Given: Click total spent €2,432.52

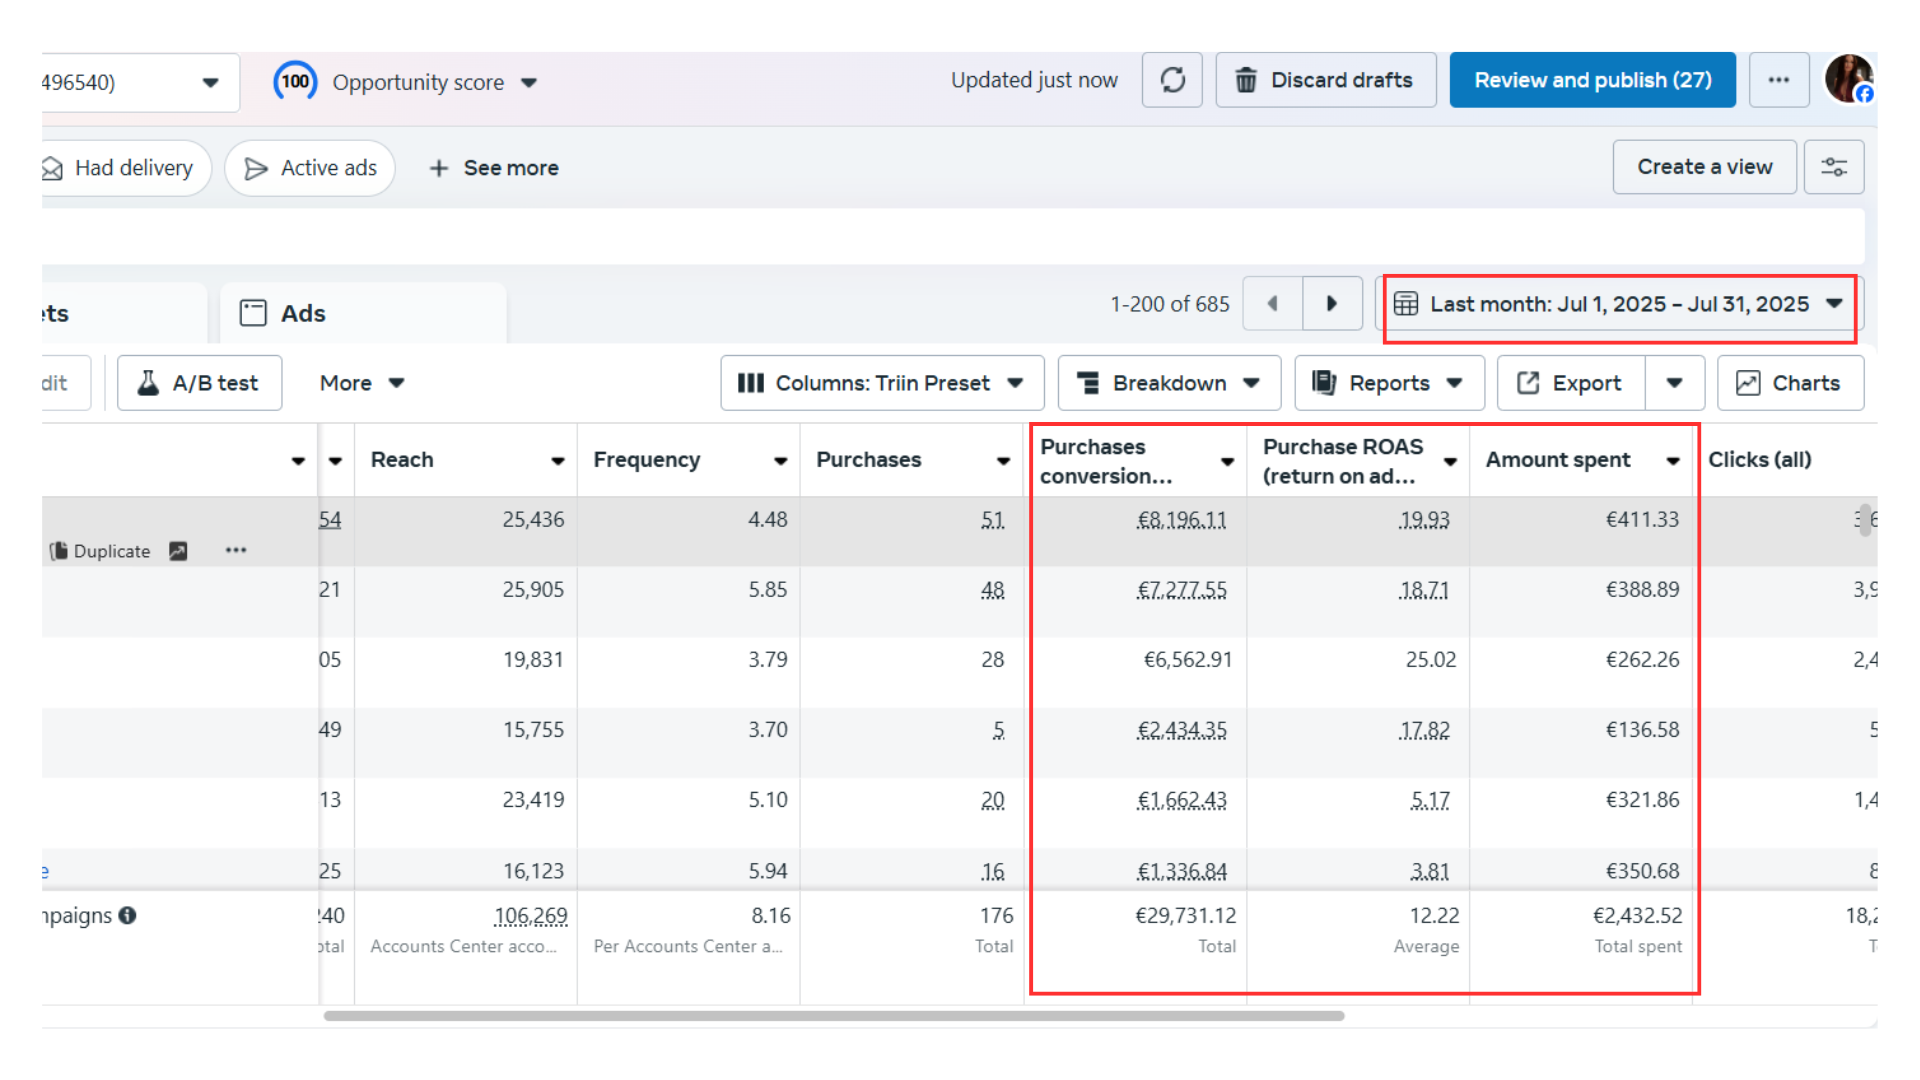Looking at the screenshot, I should click(x=1637, y=915).
